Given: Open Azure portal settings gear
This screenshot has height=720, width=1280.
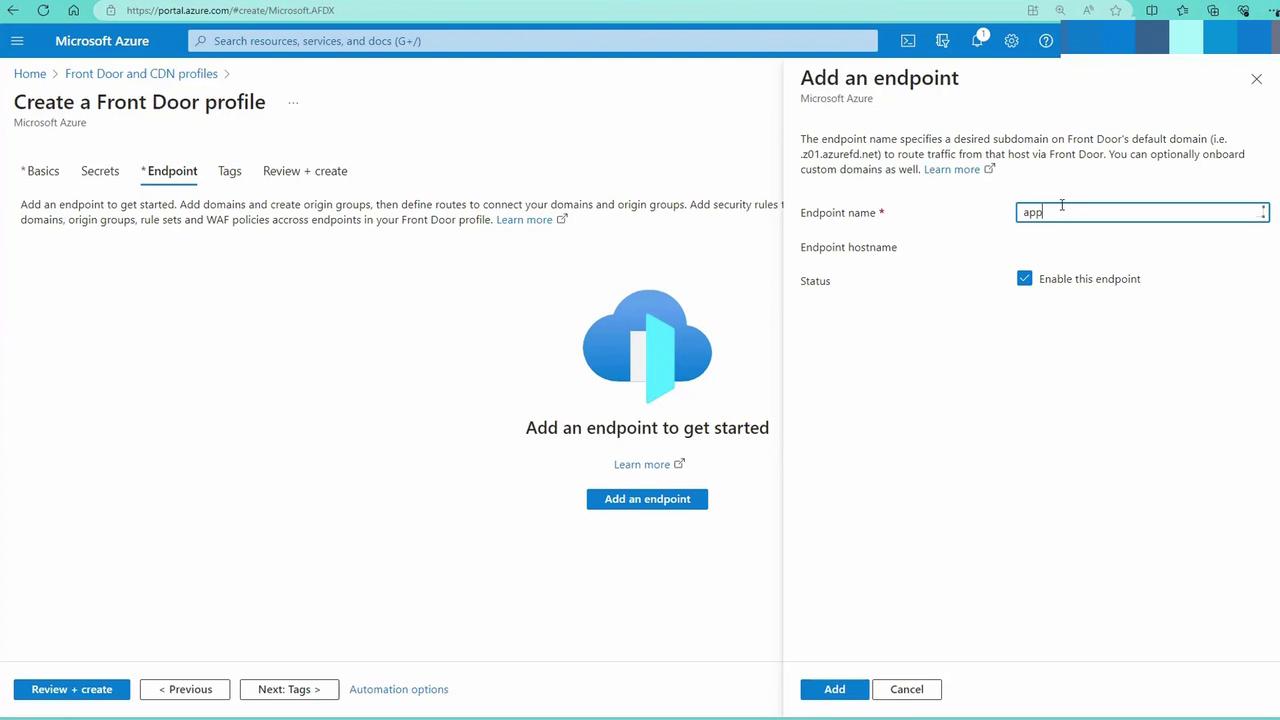Looking at the screenshot, I should [x=1012, y=41].
